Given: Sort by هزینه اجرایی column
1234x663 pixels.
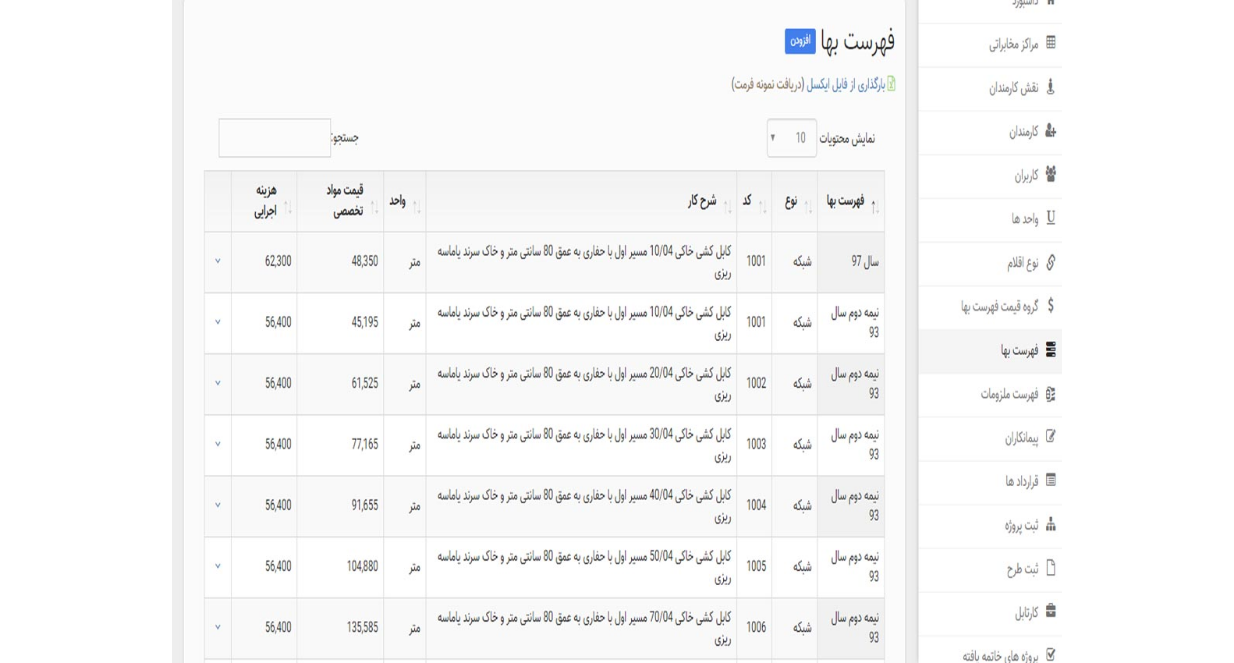Looking at the screenshot, I should (264, 201).
